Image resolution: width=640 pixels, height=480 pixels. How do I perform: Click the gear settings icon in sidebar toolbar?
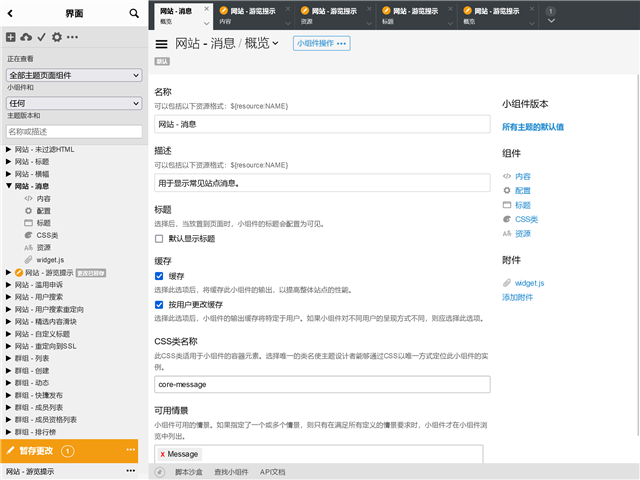[x=57, y=37]
